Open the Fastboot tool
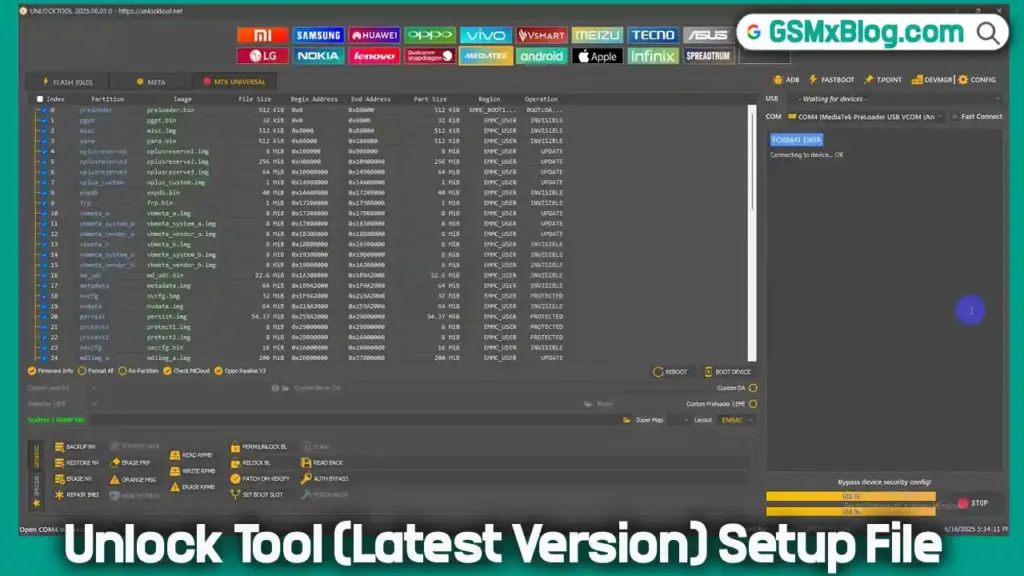This screenshot has height=576, width=1024. tap(832, 80)
